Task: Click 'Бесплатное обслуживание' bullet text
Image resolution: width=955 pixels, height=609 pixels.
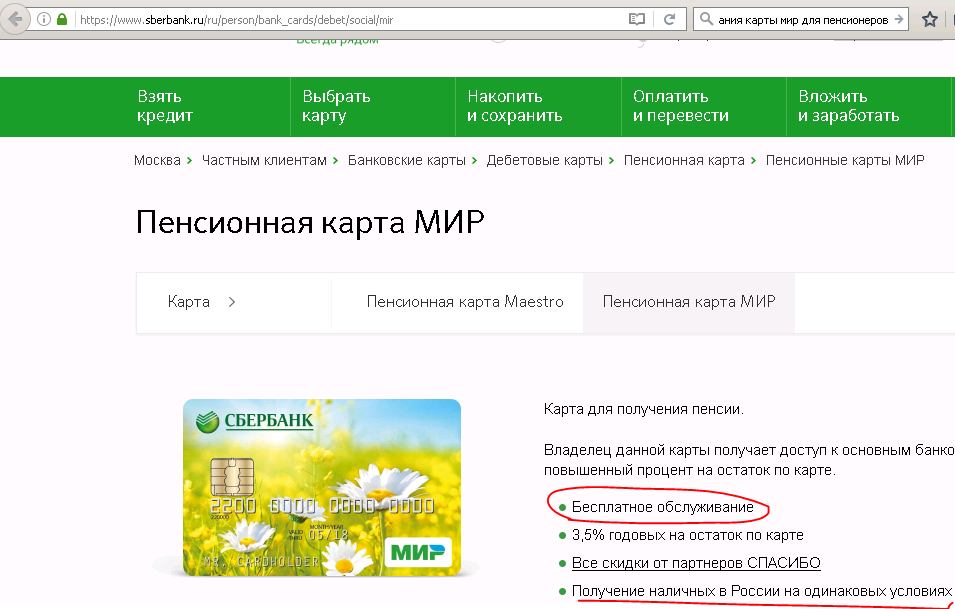Action: click(663, 507)
